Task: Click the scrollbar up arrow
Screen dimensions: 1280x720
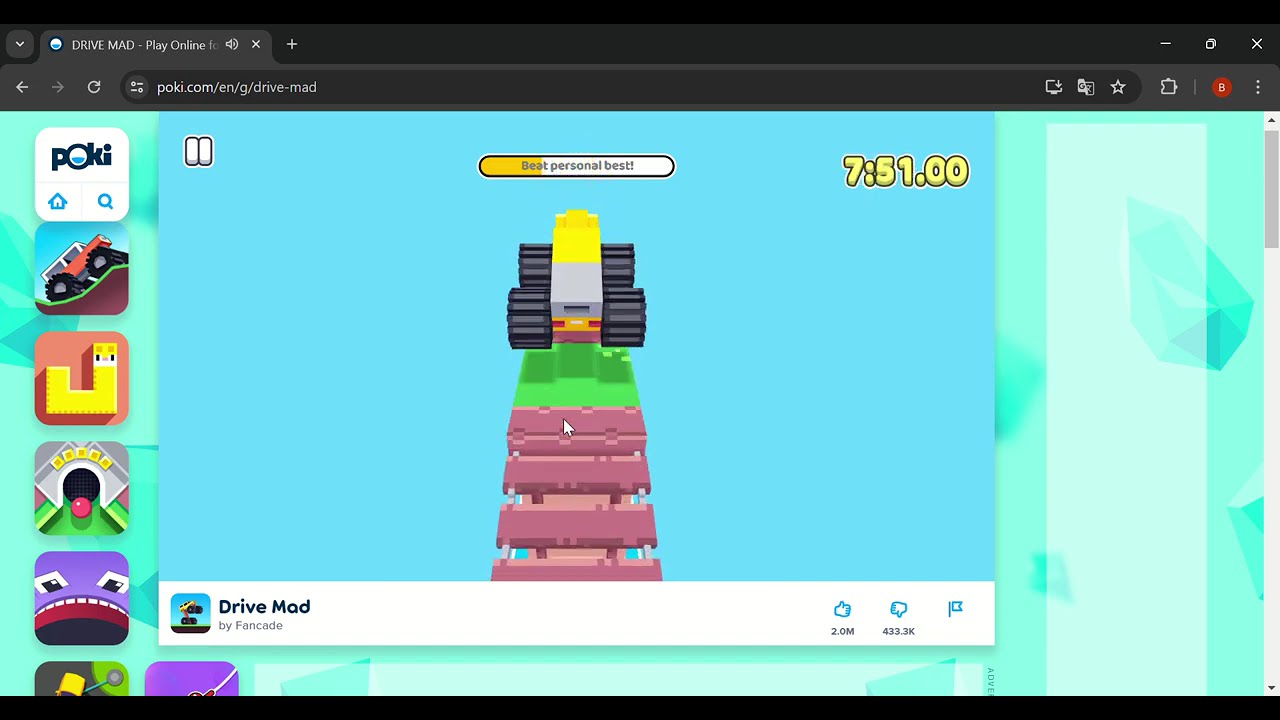Action: click(x=1271, y=120)
